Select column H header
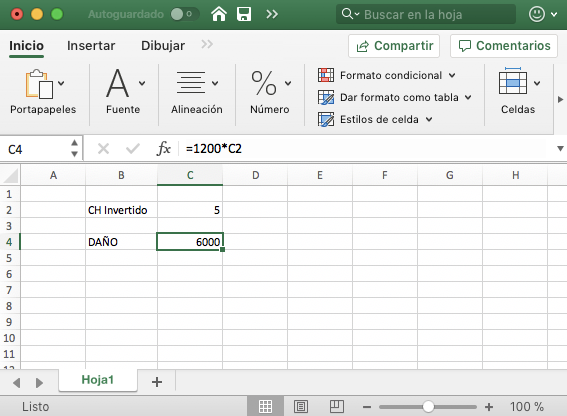This screenshot has height=416, width=567. 515,175
